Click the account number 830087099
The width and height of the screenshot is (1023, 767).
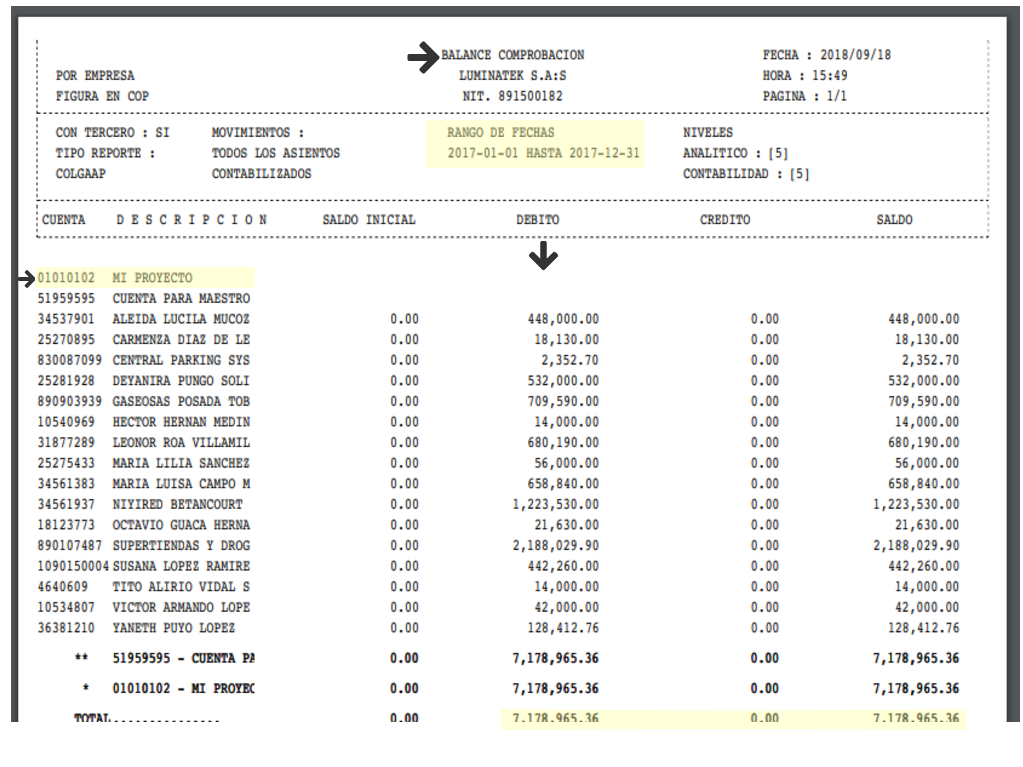coord(70,360)
